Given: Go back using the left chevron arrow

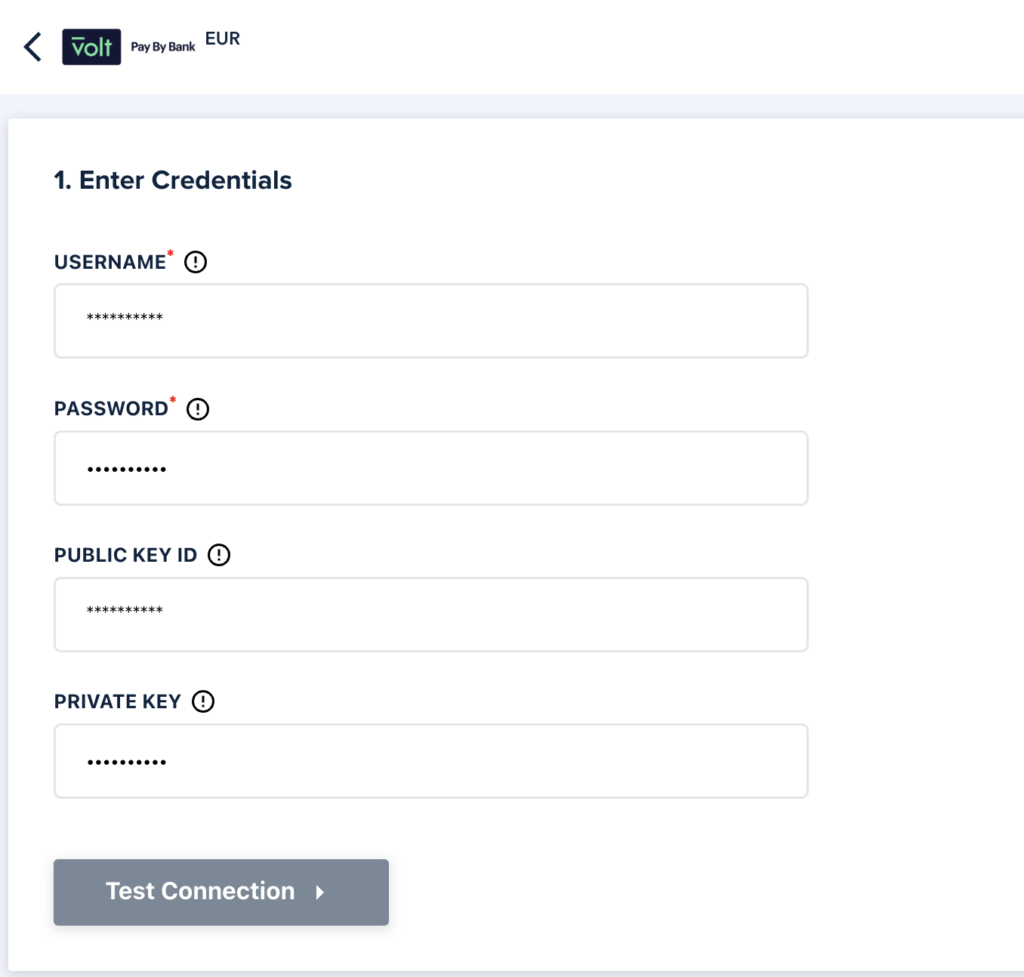Looking at the screenshot, I should tap(33, 47).
